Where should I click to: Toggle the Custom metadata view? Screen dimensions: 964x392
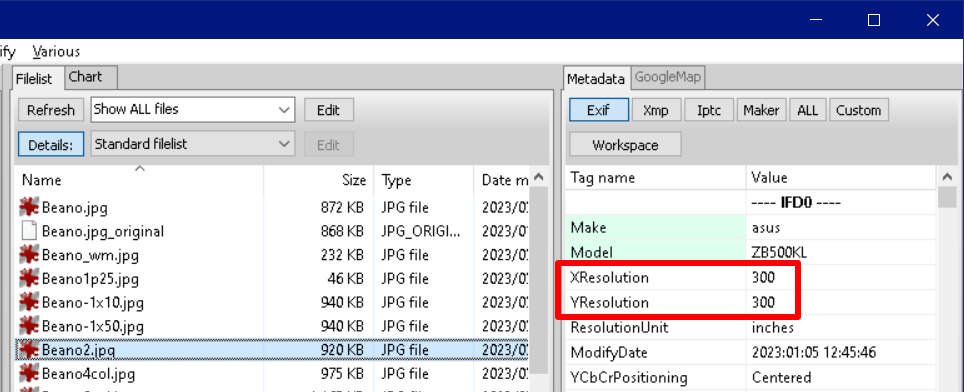[x=858, y=110]
